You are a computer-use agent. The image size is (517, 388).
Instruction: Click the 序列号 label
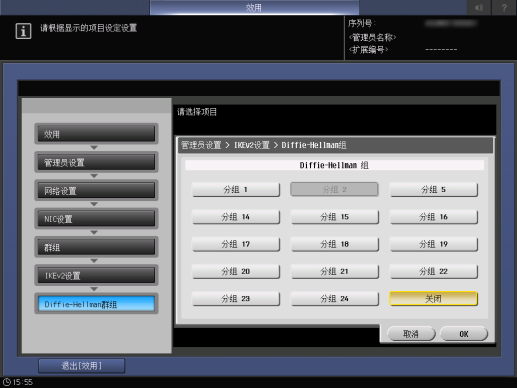point(362,23)
